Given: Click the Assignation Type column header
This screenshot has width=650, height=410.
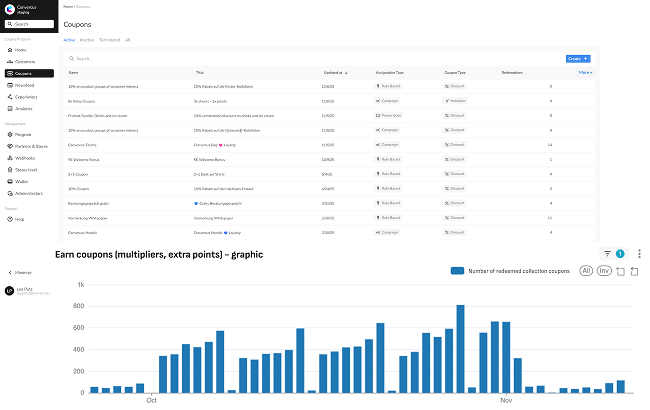Looking at the screenshot, I should [x=389, y=73].
